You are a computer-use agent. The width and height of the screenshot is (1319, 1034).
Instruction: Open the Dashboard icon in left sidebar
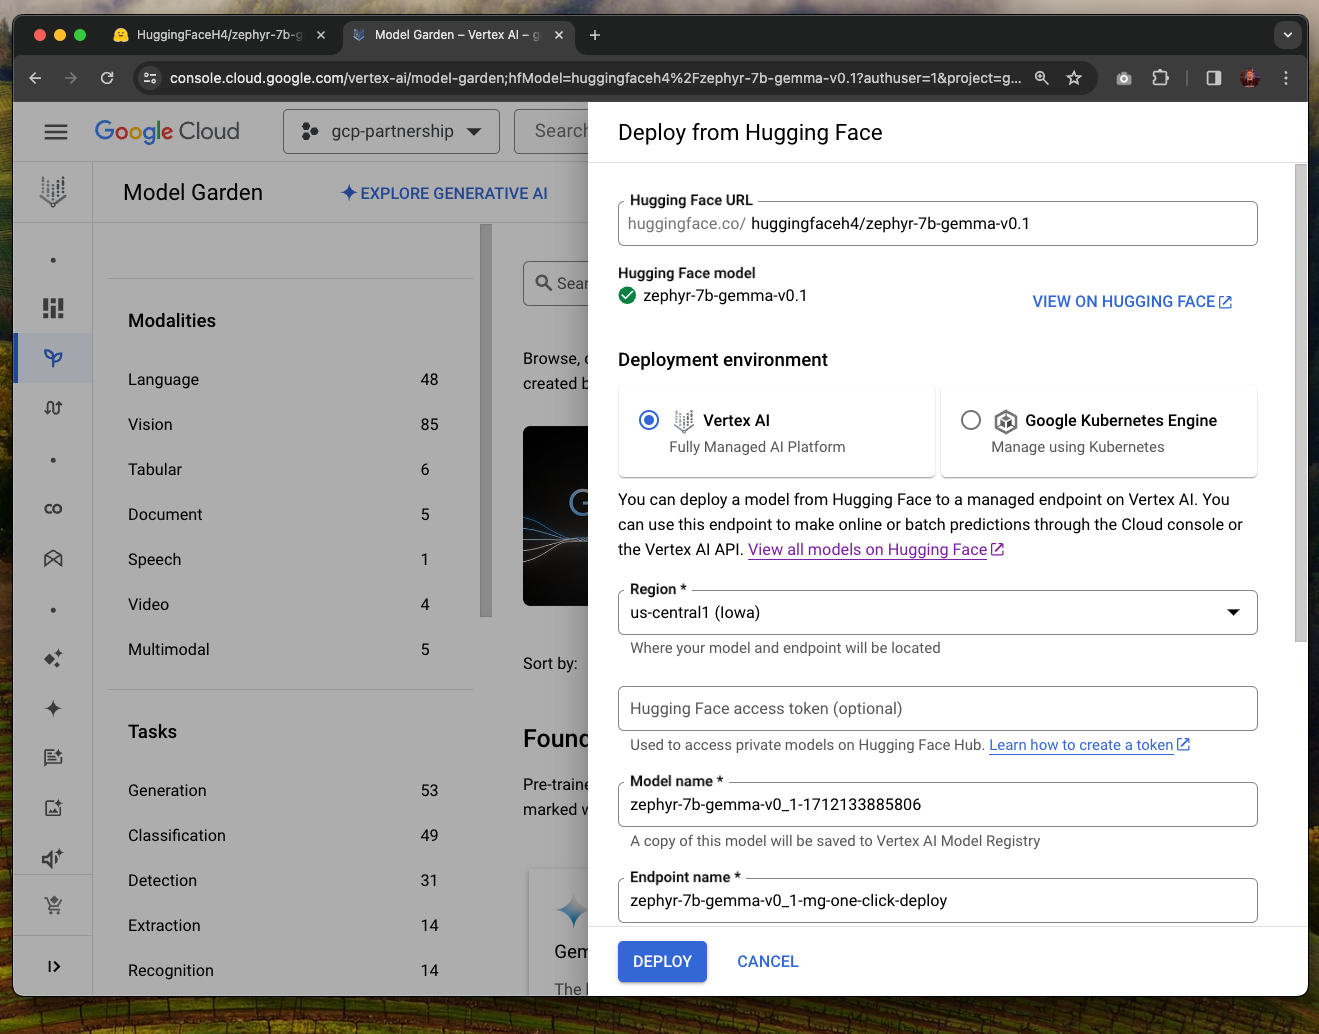[x=53, y=308]
